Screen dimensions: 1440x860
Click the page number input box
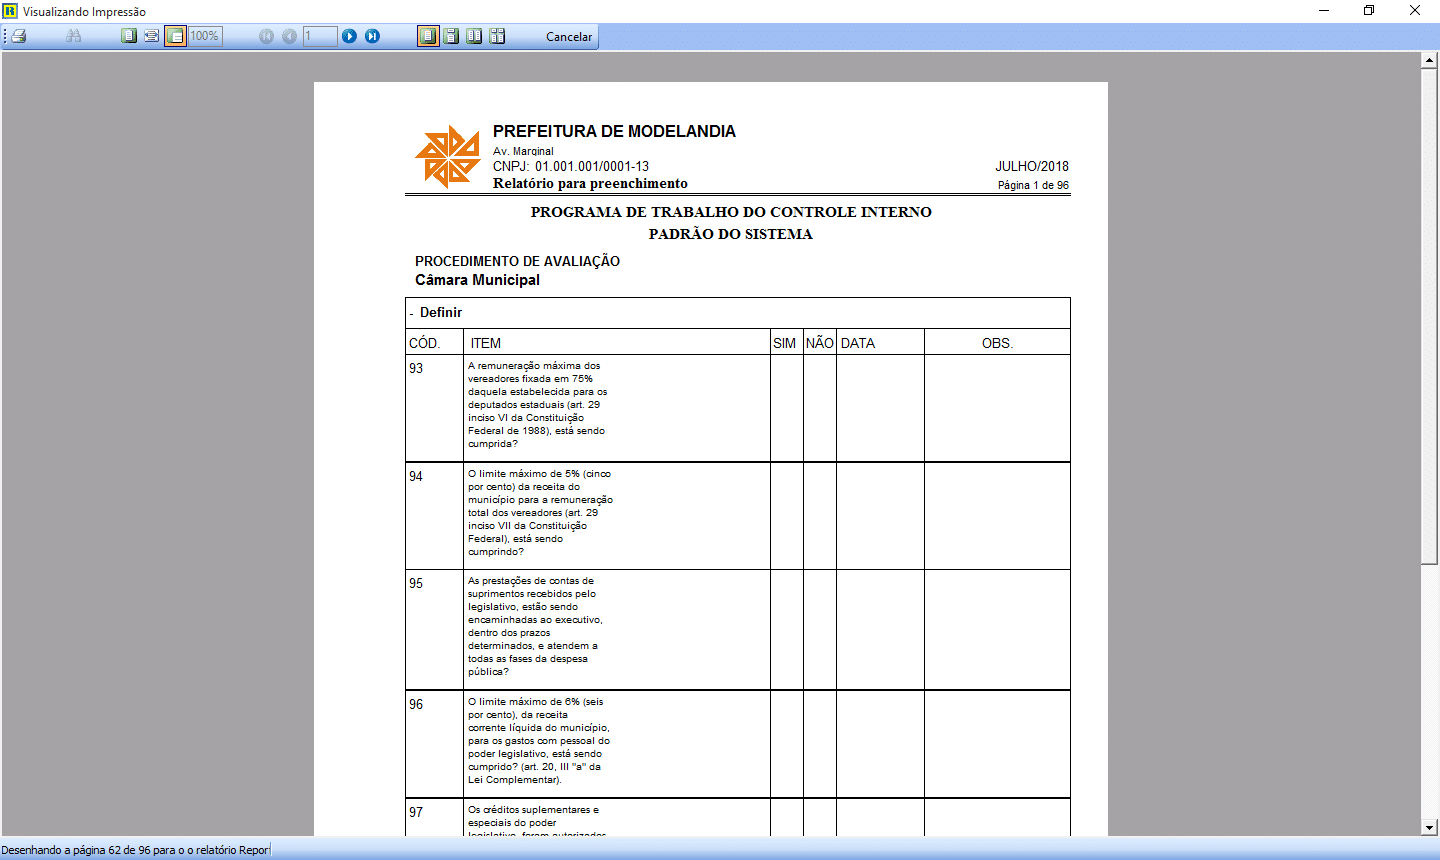(x=320, y=36)
